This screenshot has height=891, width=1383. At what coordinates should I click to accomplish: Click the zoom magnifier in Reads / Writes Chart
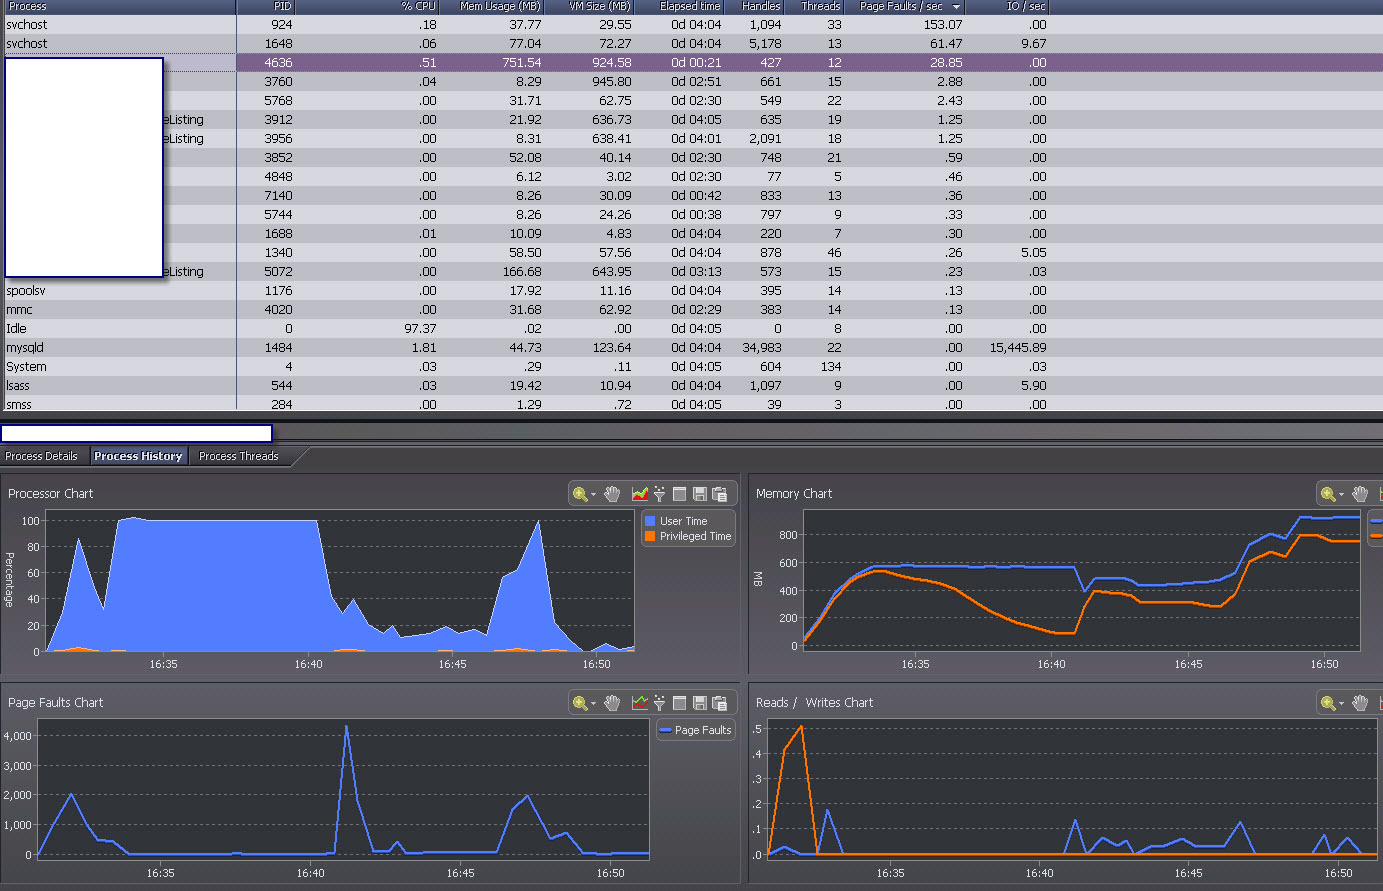tap(1327, 703)
